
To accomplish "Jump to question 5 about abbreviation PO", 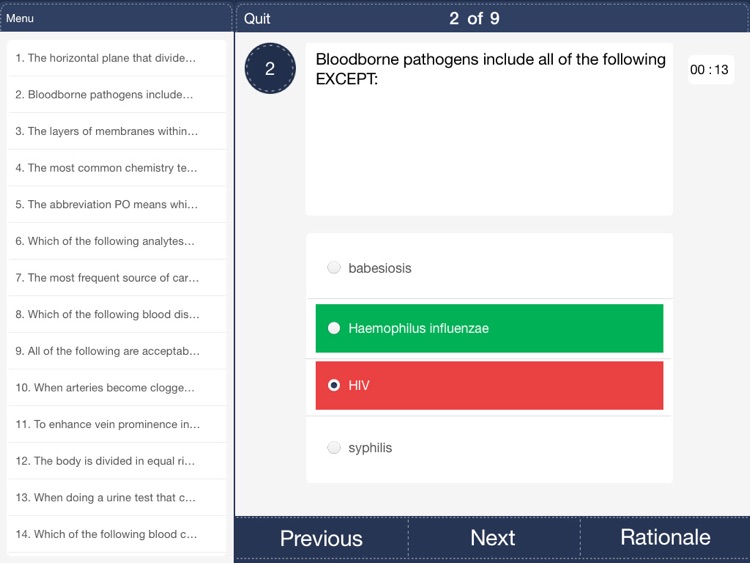I will (x=117, y=204).
